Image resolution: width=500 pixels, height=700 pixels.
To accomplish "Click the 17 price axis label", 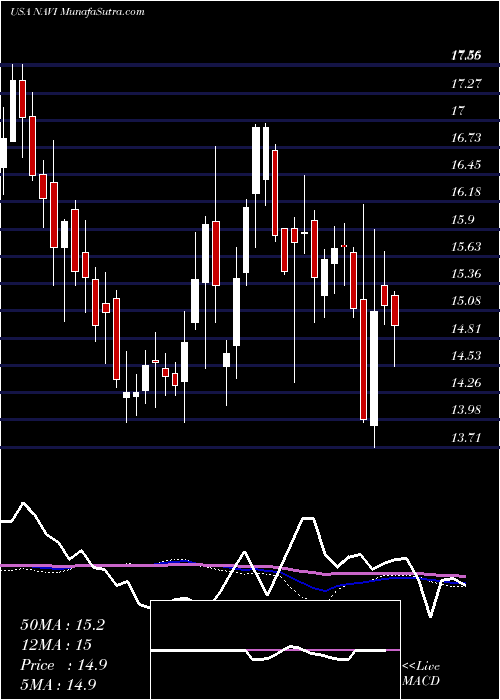I will 458,110.
